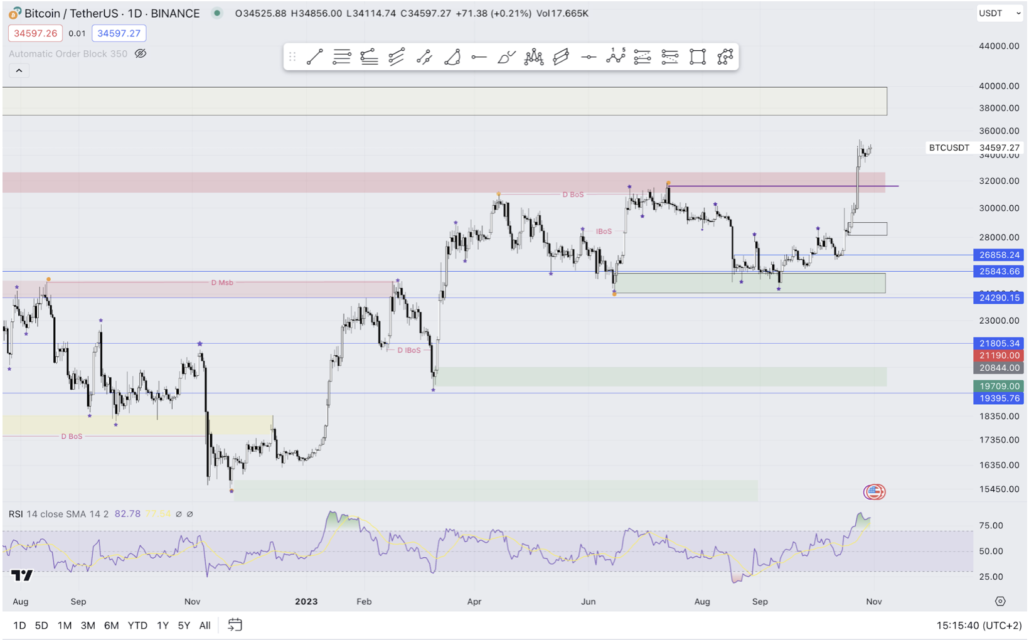Choose the rectangle drawing tool
The height and width of the screenshot is (640, 1029).
pos(698,57)
